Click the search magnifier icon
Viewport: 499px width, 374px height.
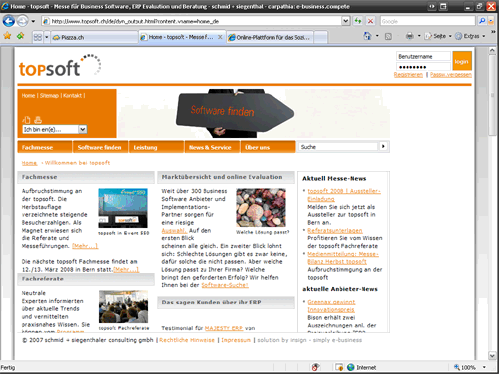[x=482, y=21]
